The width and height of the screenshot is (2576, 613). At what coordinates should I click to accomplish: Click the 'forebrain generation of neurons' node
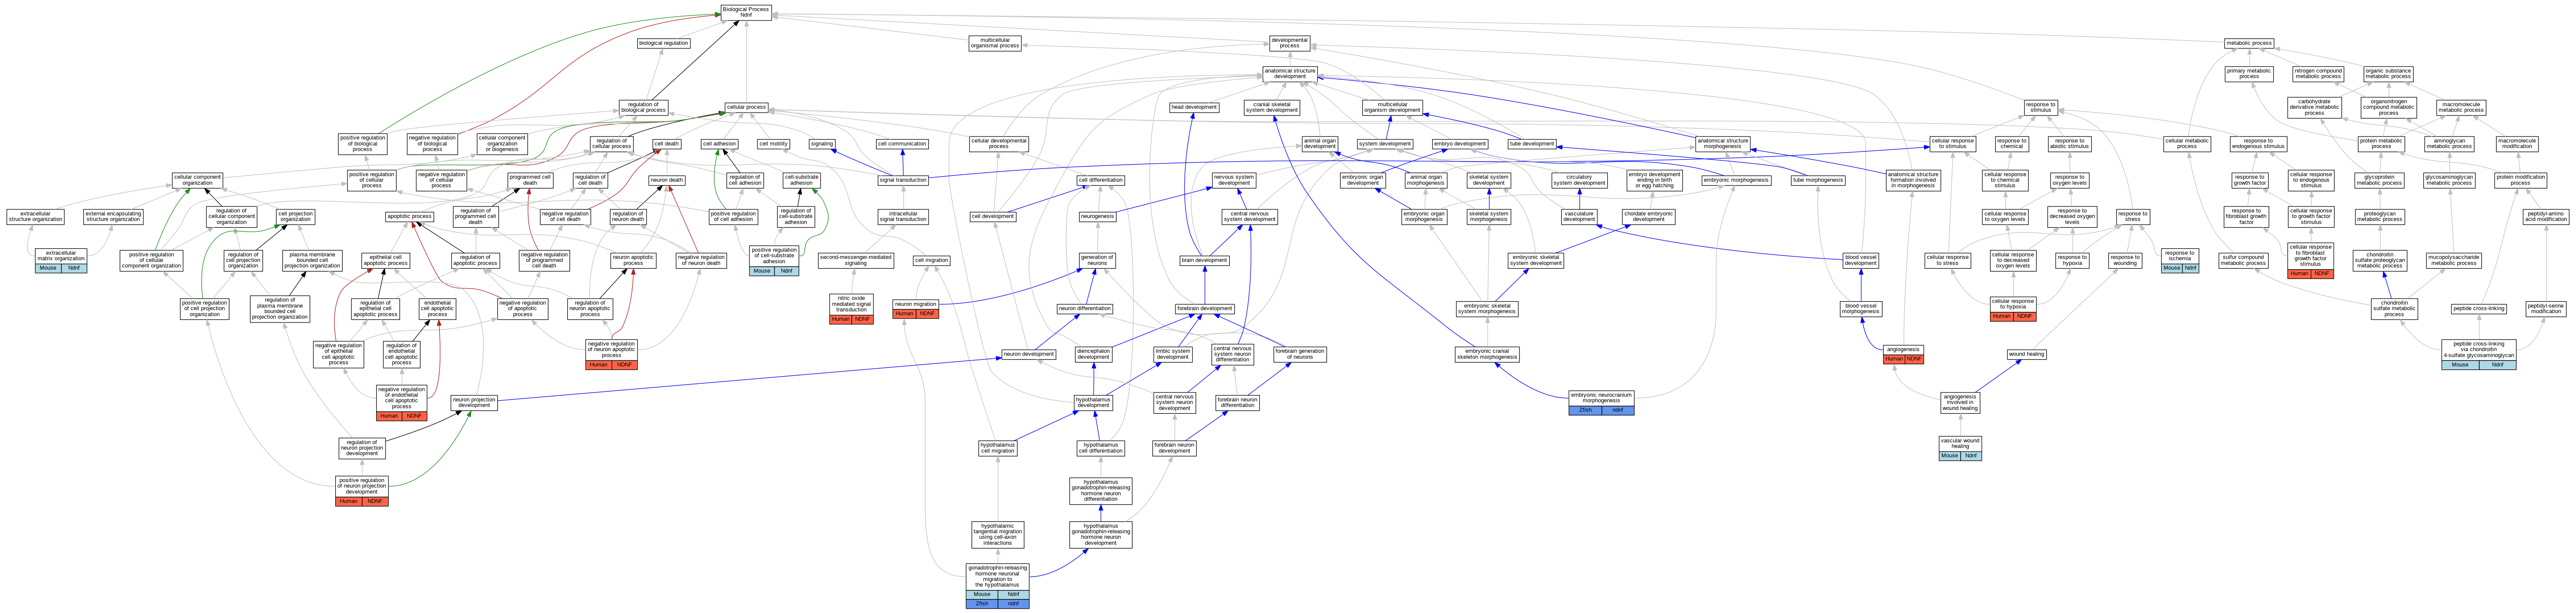pyautogui.click(x=1300, y=354)
